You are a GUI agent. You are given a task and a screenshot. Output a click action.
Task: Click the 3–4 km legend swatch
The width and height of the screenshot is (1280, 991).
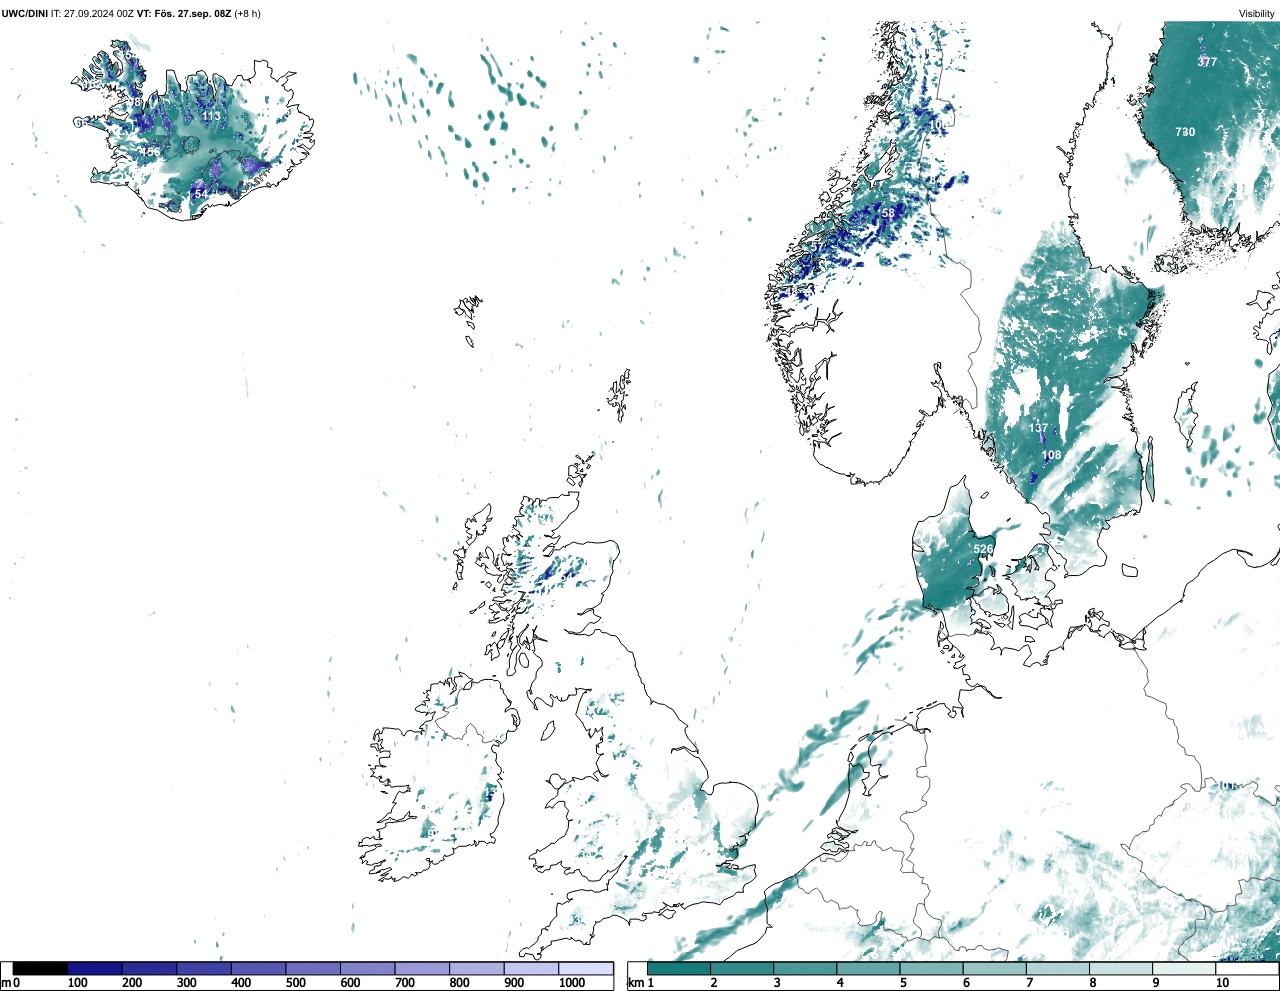pos(804,968)
